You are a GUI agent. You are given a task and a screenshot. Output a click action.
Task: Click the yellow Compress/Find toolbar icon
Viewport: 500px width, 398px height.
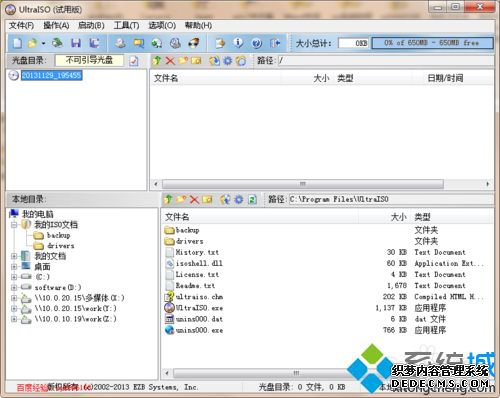[x=139, y=43]
